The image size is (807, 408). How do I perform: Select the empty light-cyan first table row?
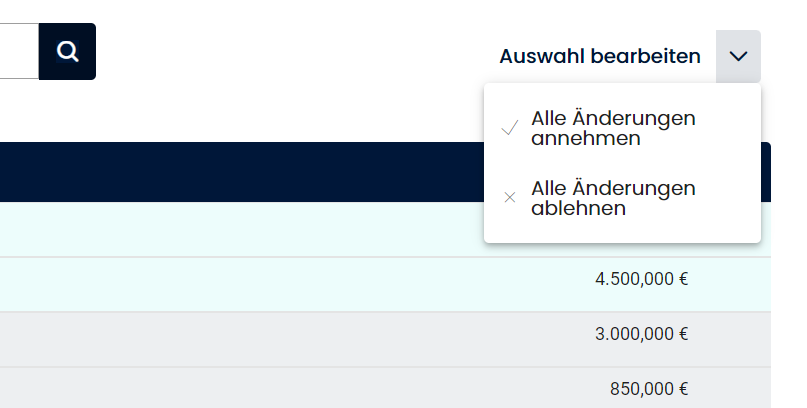click(240, 229)
